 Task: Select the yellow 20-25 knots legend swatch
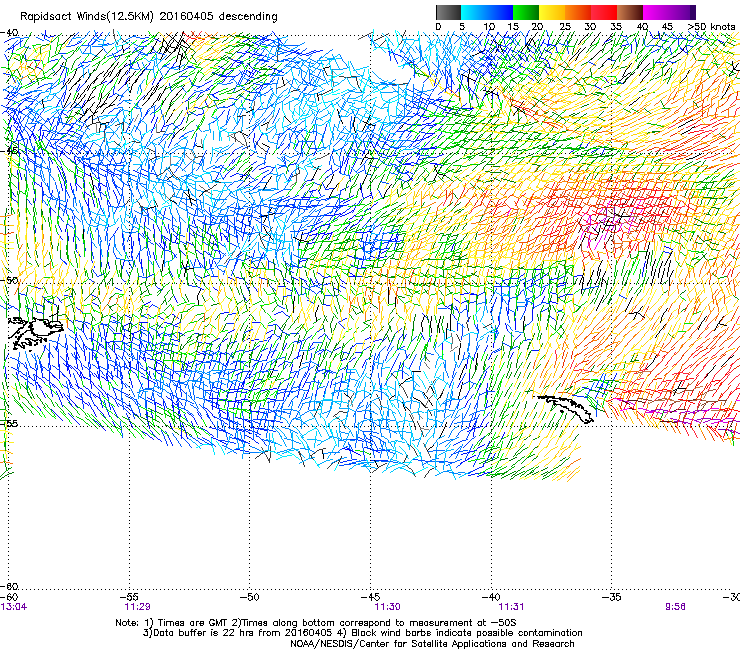tap(552, 12)
